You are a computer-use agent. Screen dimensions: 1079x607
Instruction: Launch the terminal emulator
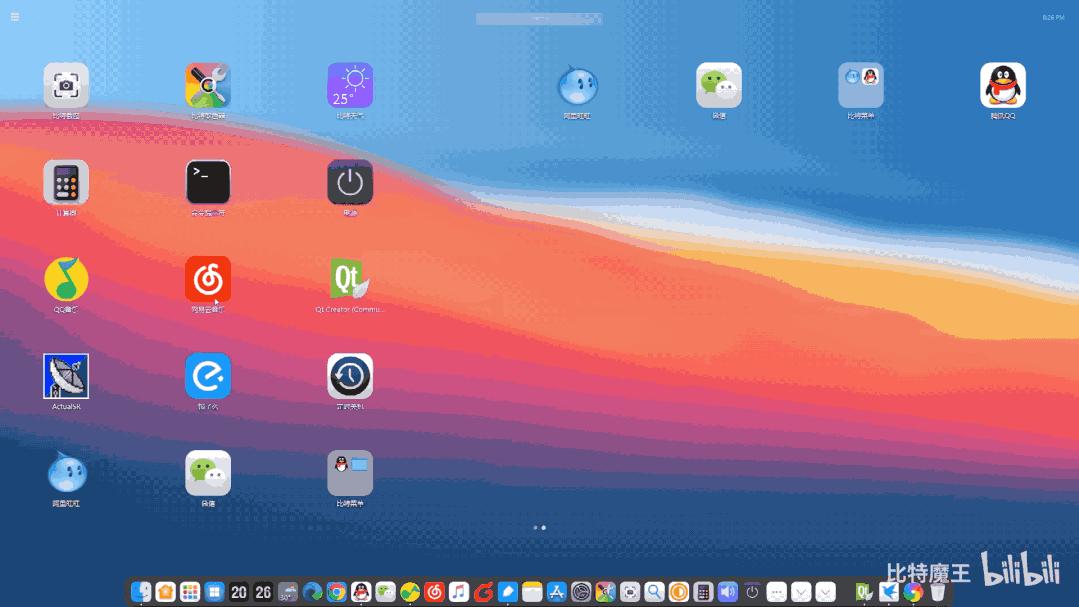pos(207,184)
